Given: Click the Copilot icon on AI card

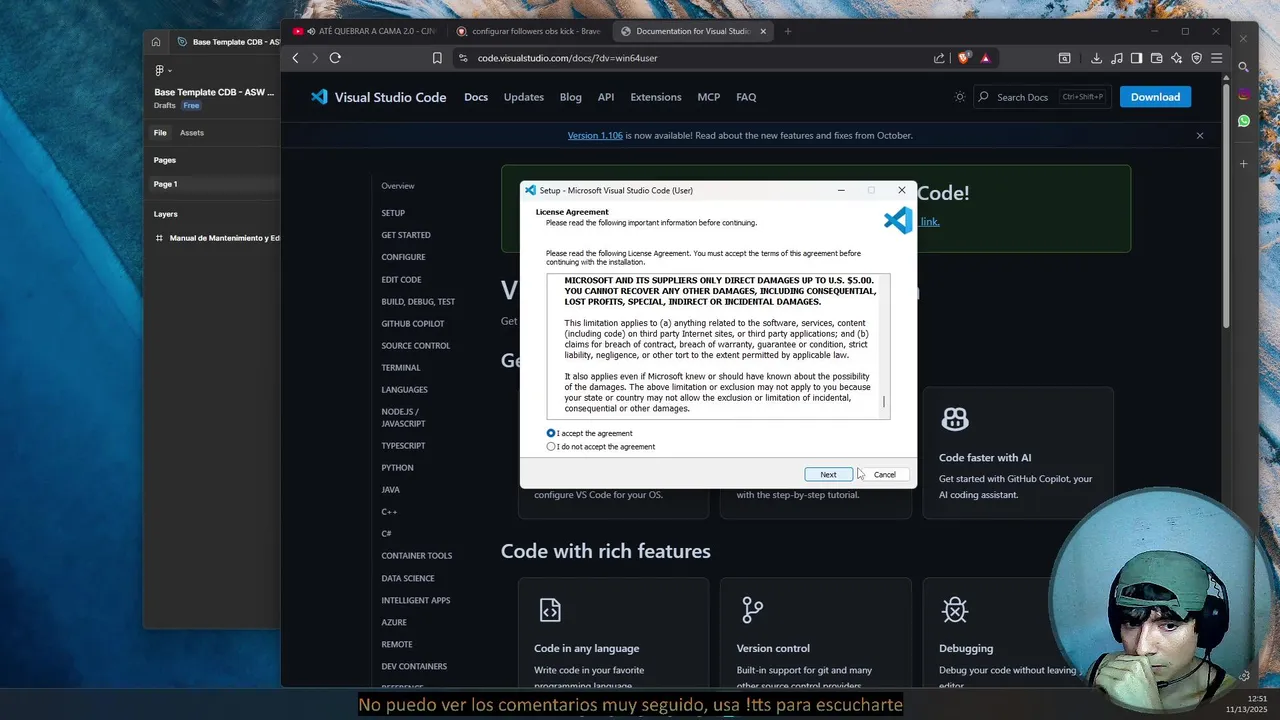Looking at the screenshot, I should point(955,419).
